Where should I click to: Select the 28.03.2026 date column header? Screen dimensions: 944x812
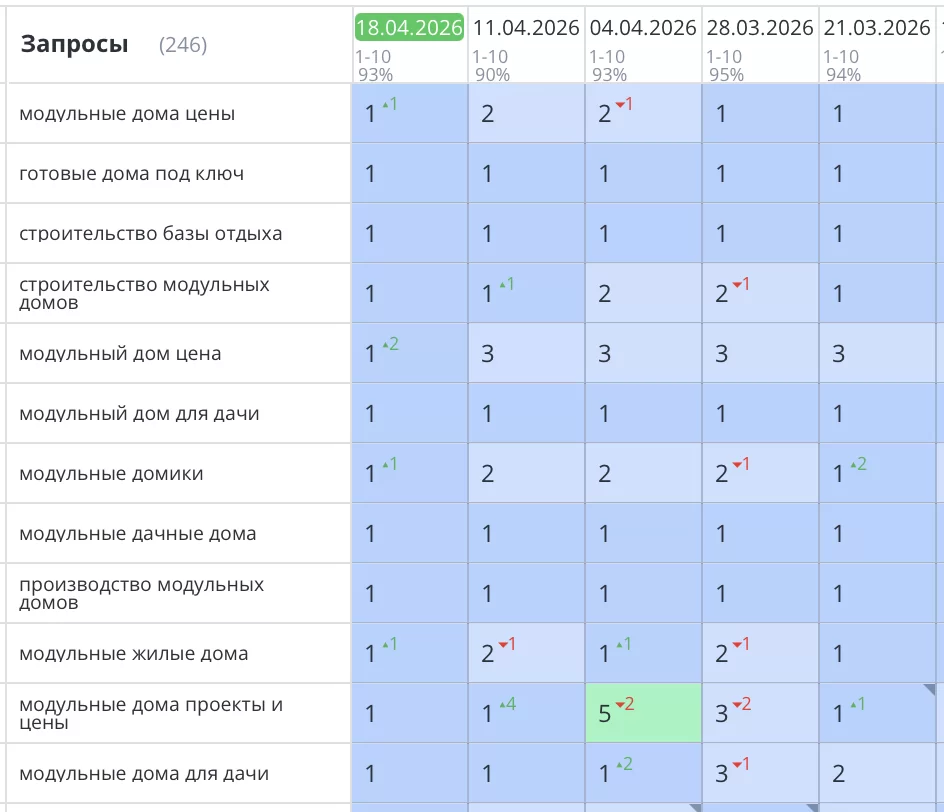click(x=760, y=28)
